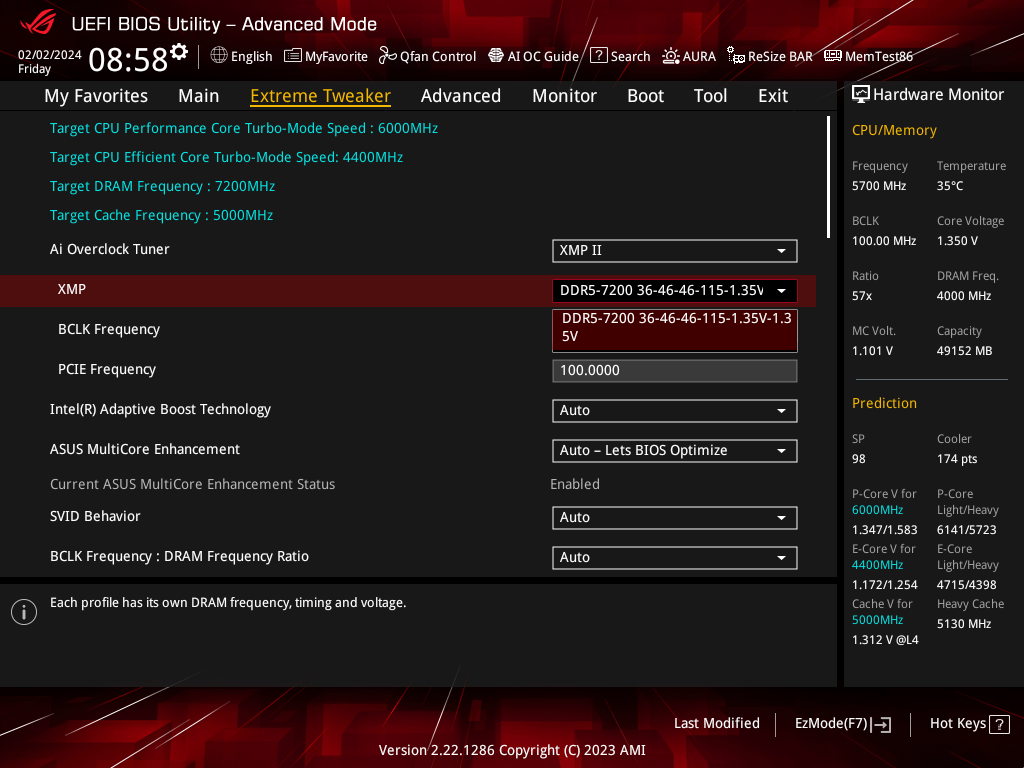Click the settings list scrollbar
Viewport: 1024px width, 768px height.
click(x=828, y=177)
